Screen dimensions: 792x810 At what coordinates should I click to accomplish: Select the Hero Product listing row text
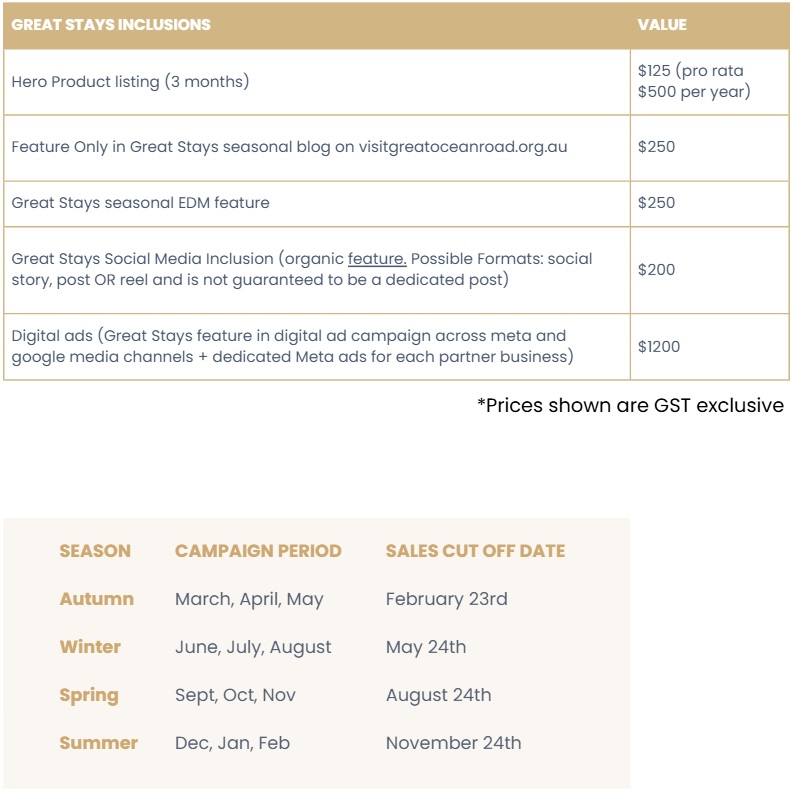(130, 82)
